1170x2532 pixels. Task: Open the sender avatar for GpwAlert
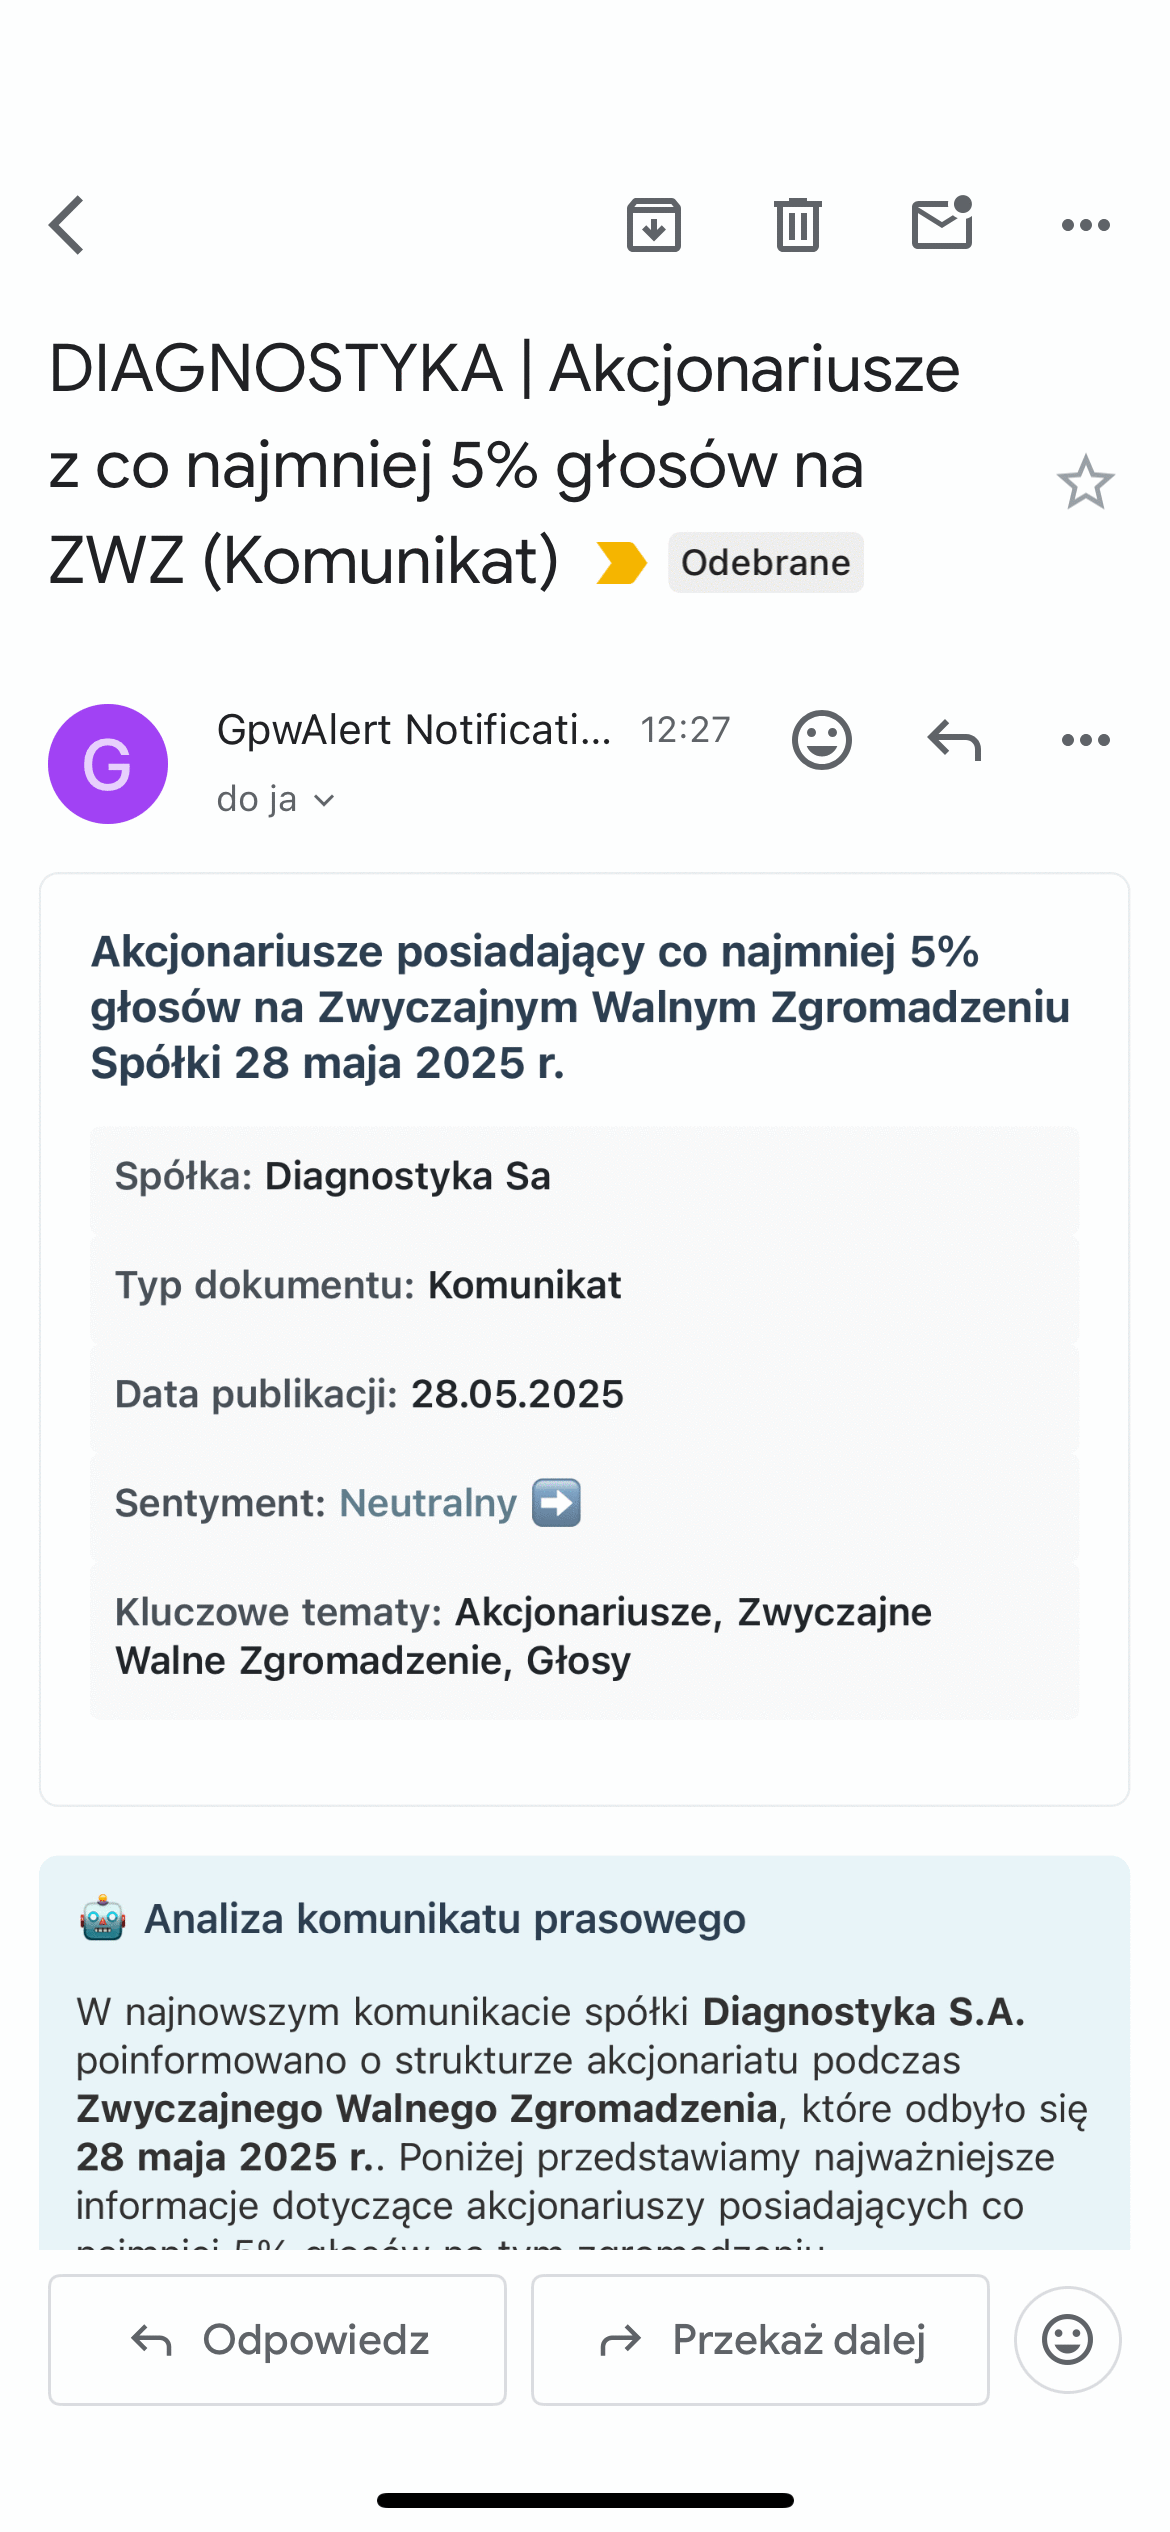pos(108,763)
